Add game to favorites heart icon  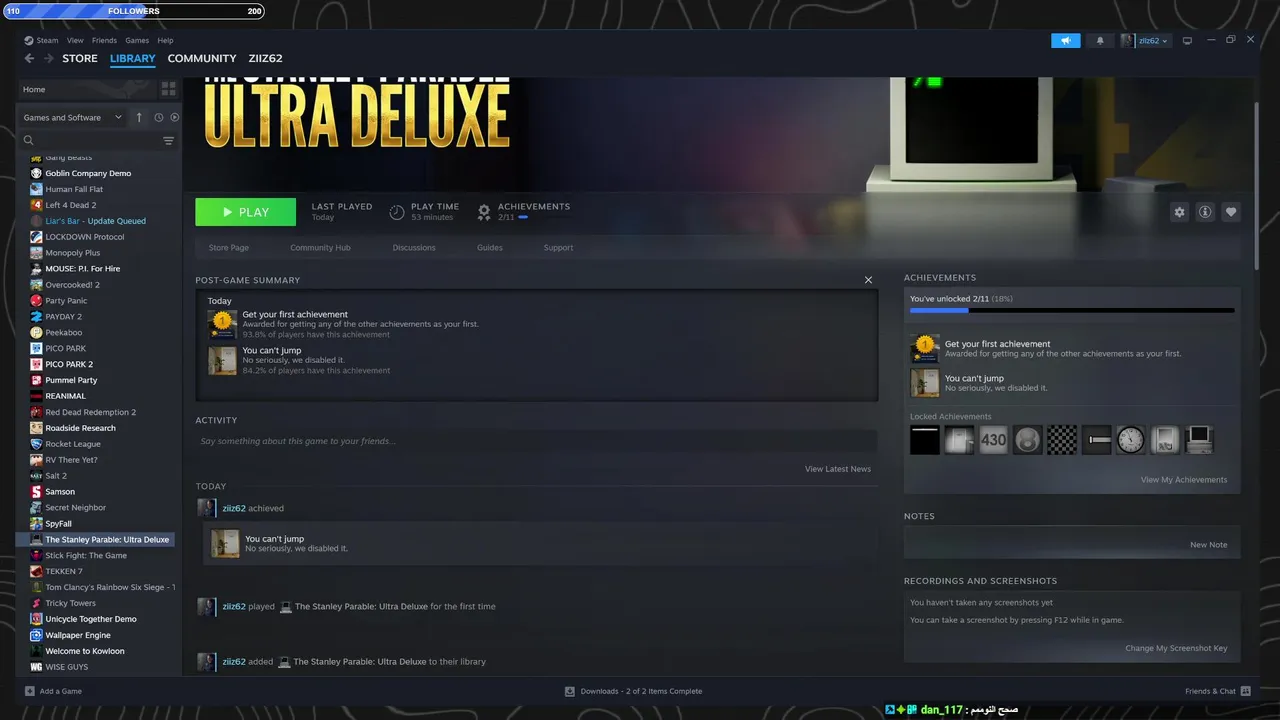tap(1231, 212)
